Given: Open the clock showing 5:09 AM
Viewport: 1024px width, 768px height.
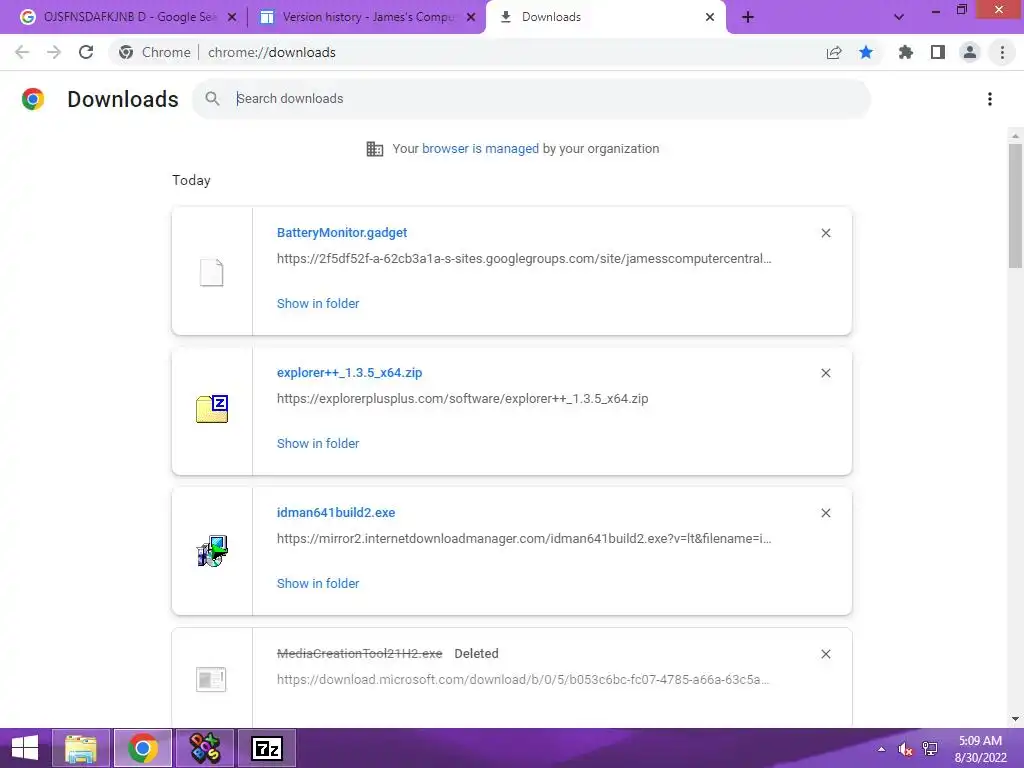Looking at the screenshot, I should (980, 749).
